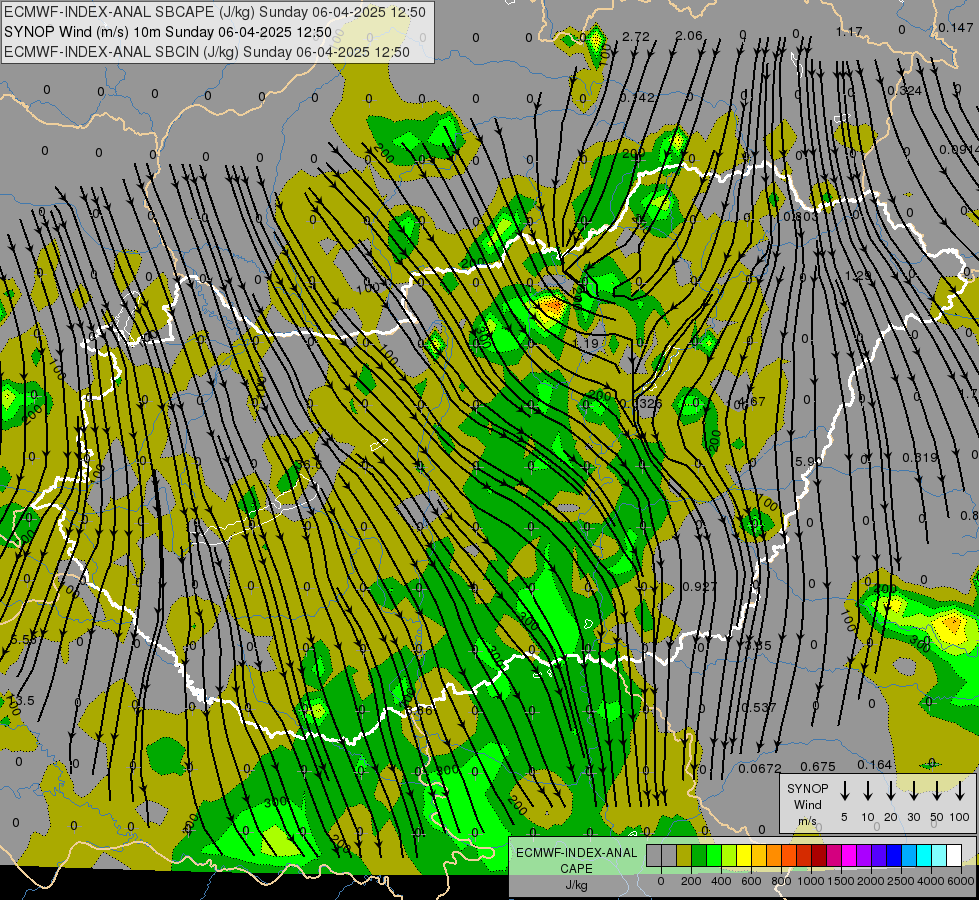This screenshot has height=900, width=979.
Task: Click the 'SYNOP Wind m/s' legend label
Action: click(x=807, y=805)
